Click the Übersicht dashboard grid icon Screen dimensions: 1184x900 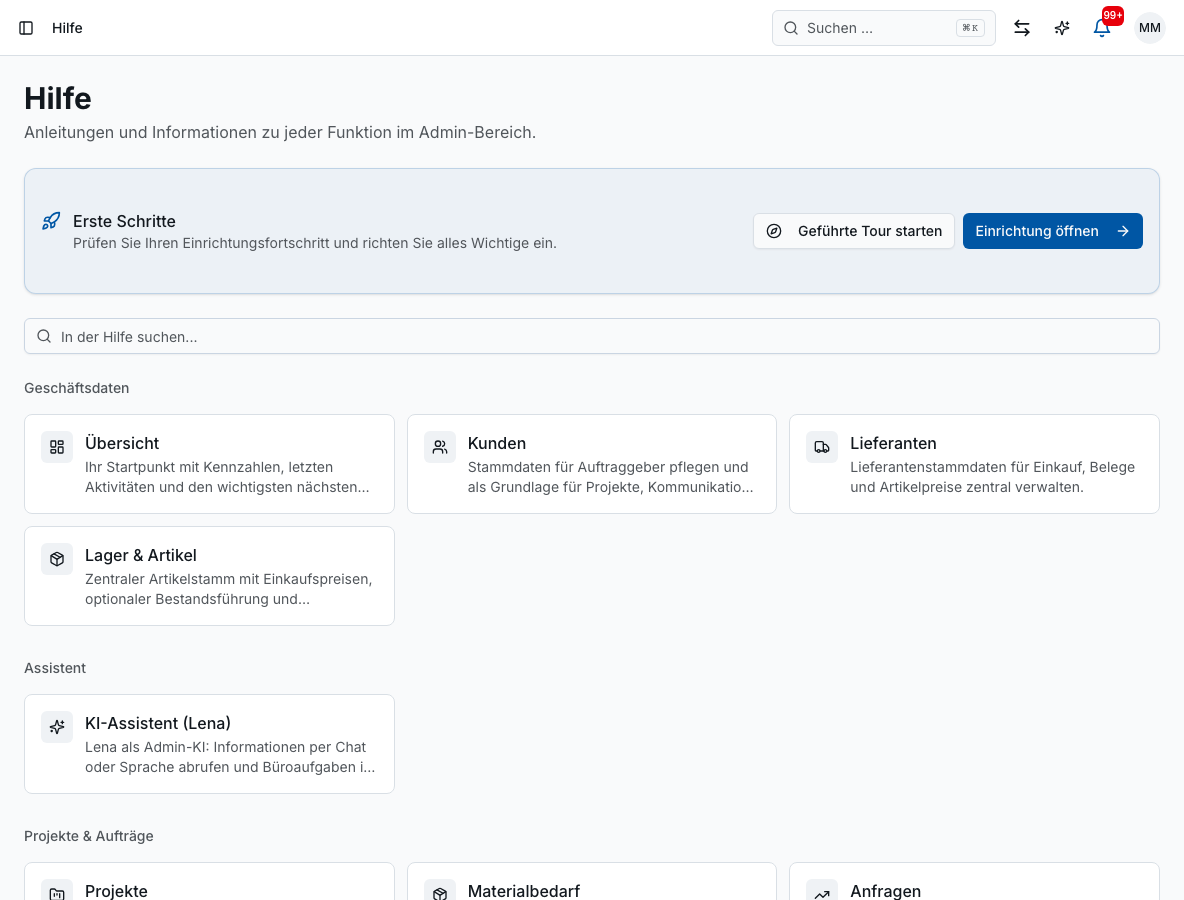(x=57, y=447)
